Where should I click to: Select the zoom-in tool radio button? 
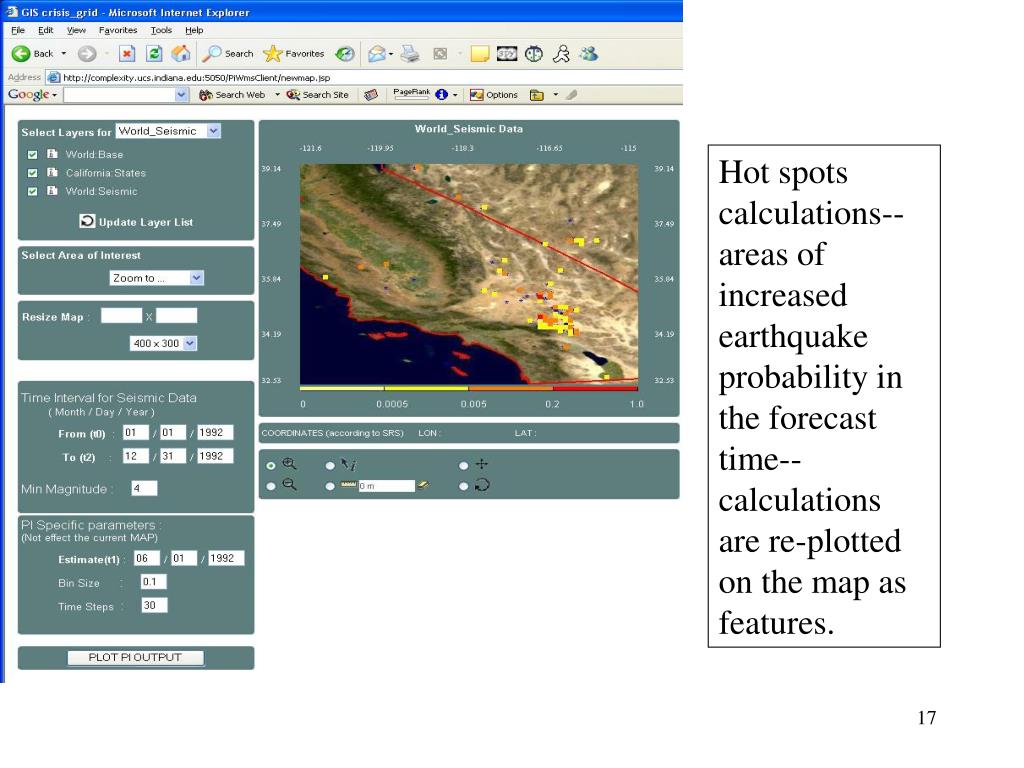click(x=271, y=466)
